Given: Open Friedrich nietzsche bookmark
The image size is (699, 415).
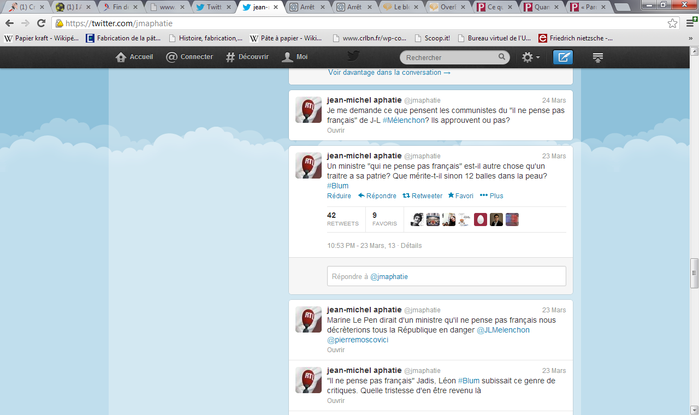Looking at the screenshot, I should click(576, 38).
